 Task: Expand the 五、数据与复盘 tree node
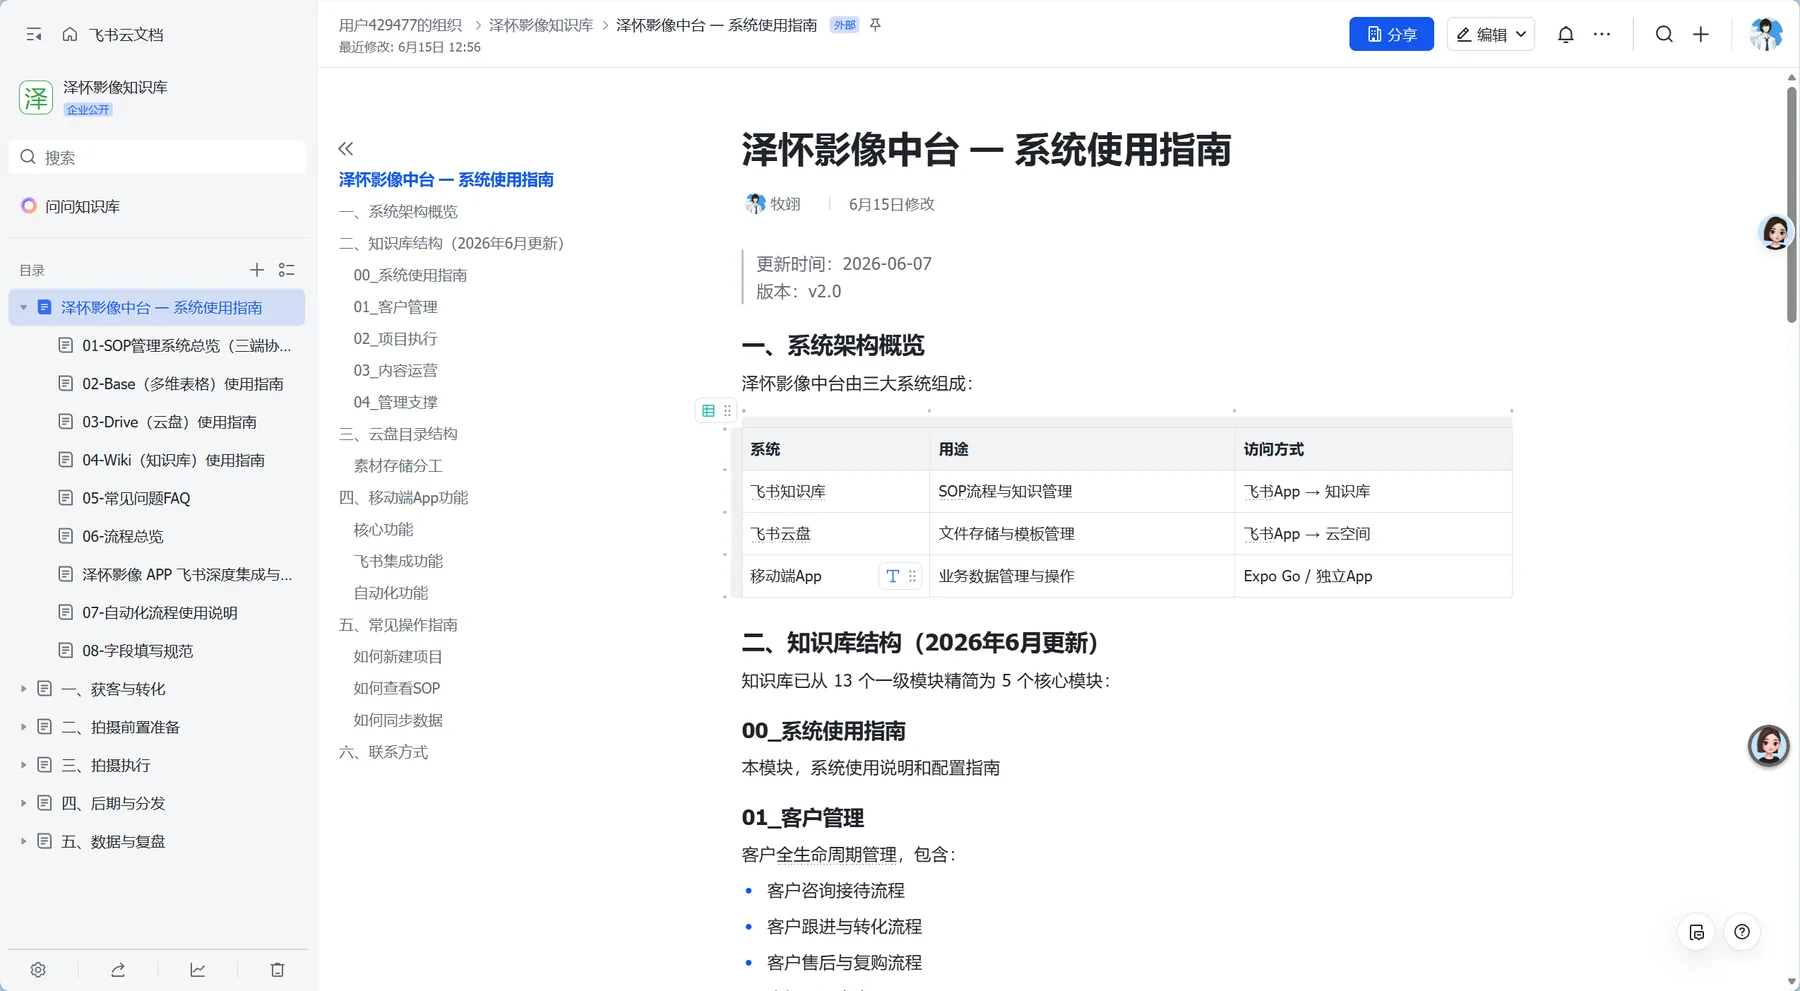point(24,841)
